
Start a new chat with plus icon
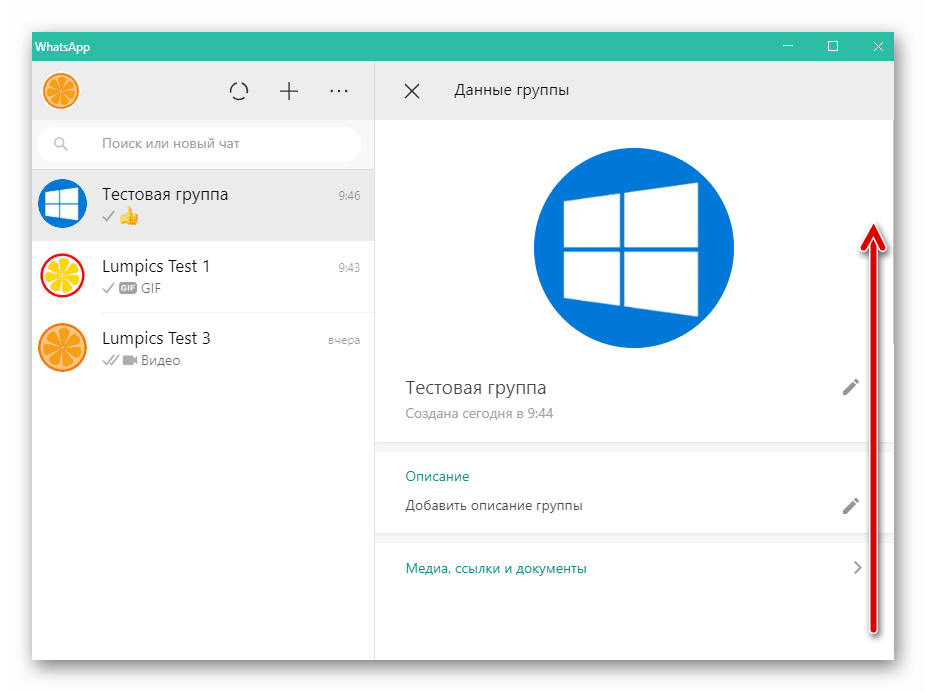(x=289, y=91)
